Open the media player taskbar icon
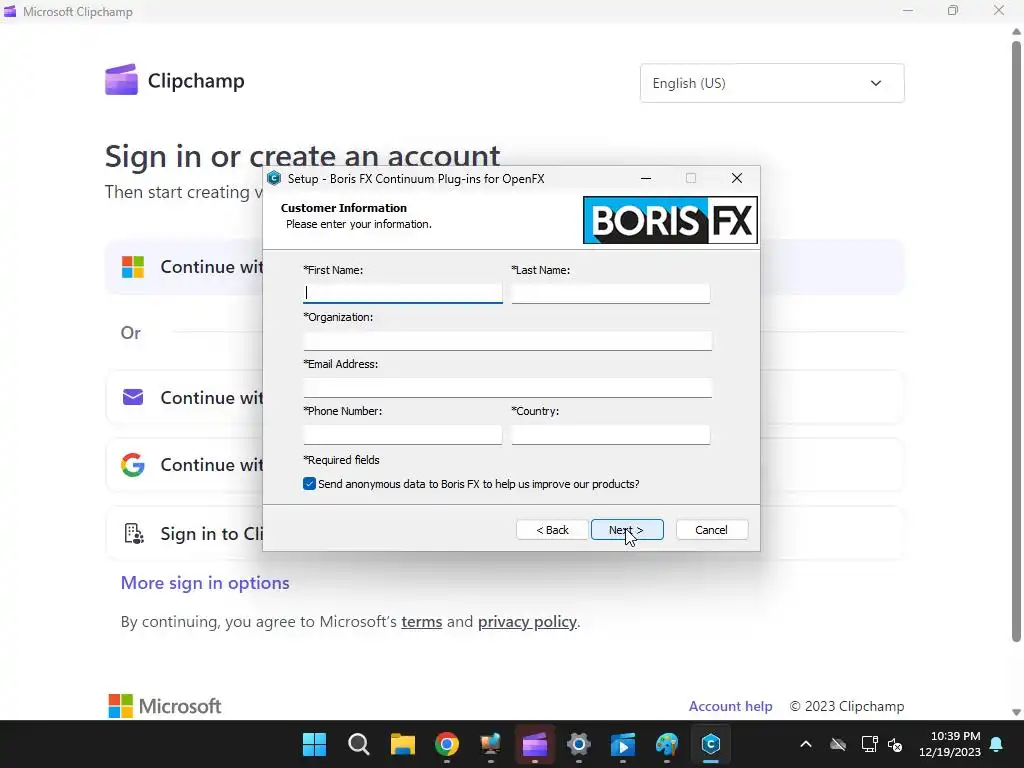Screen dimensions: 1024x768 click(x=623, y=744)
